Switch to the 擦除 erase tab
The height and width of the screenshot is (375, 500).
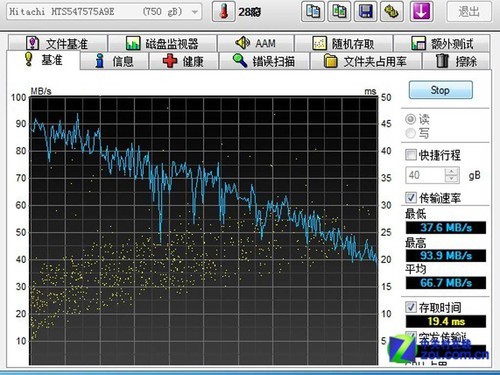click(x=456, y=61)
